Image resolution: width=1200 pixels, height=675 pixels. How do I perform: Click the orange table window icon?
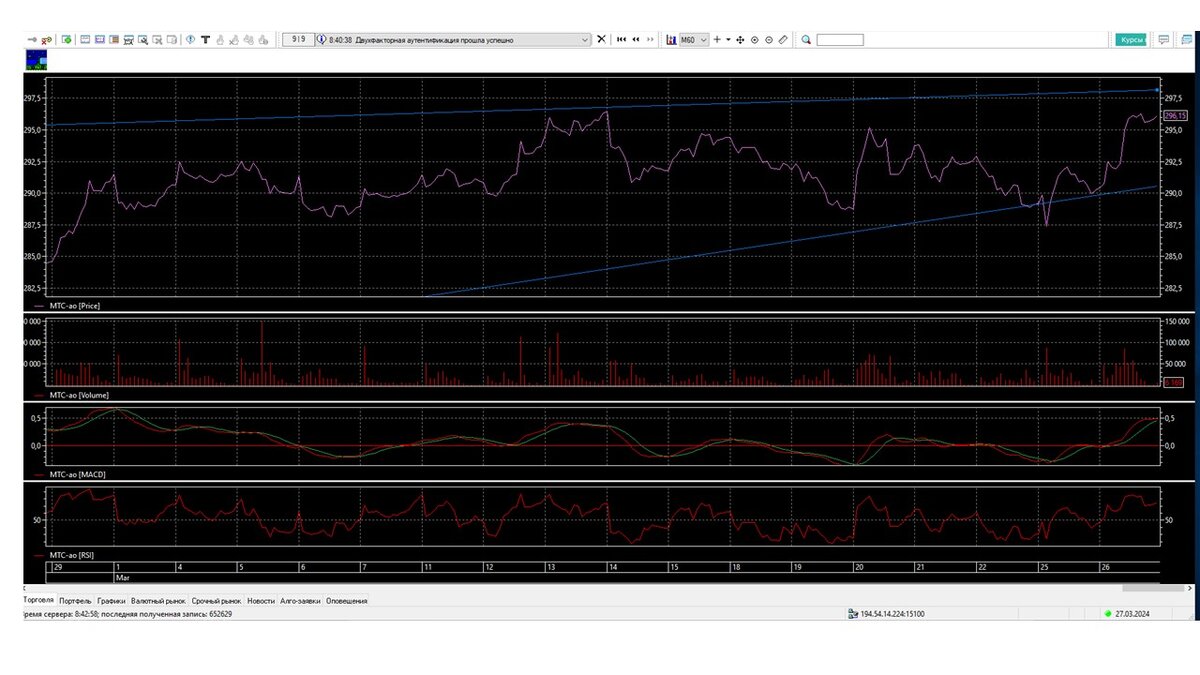tap(114, 40)
